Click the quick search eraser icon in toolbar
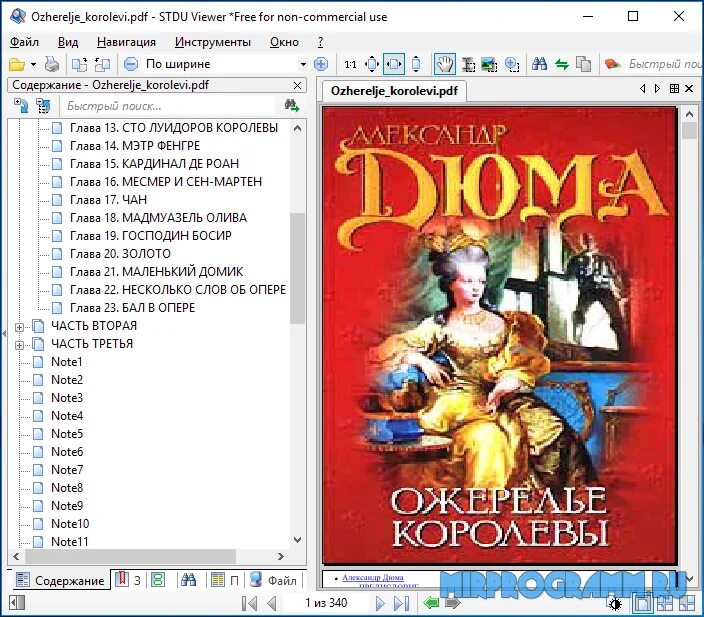704x617 pixels. 612,64
